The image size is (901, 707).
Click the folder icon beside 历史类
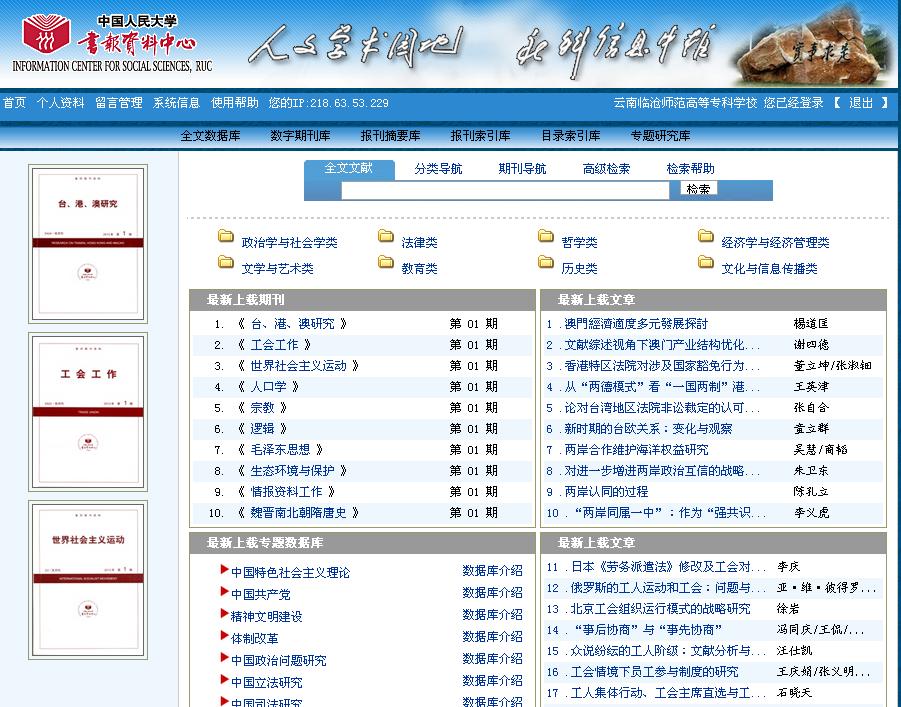click(x=546, y=263)
